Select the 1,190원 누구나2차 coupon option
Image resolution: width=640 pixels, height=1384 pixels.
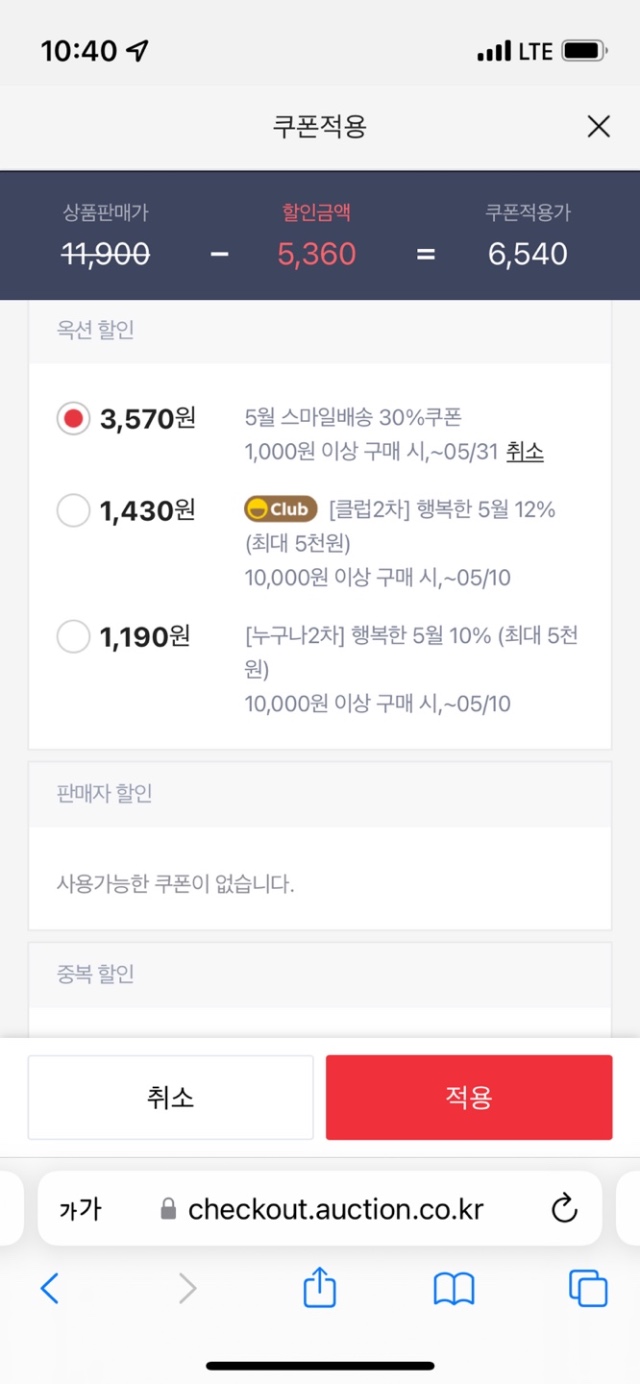coord(73,636)
